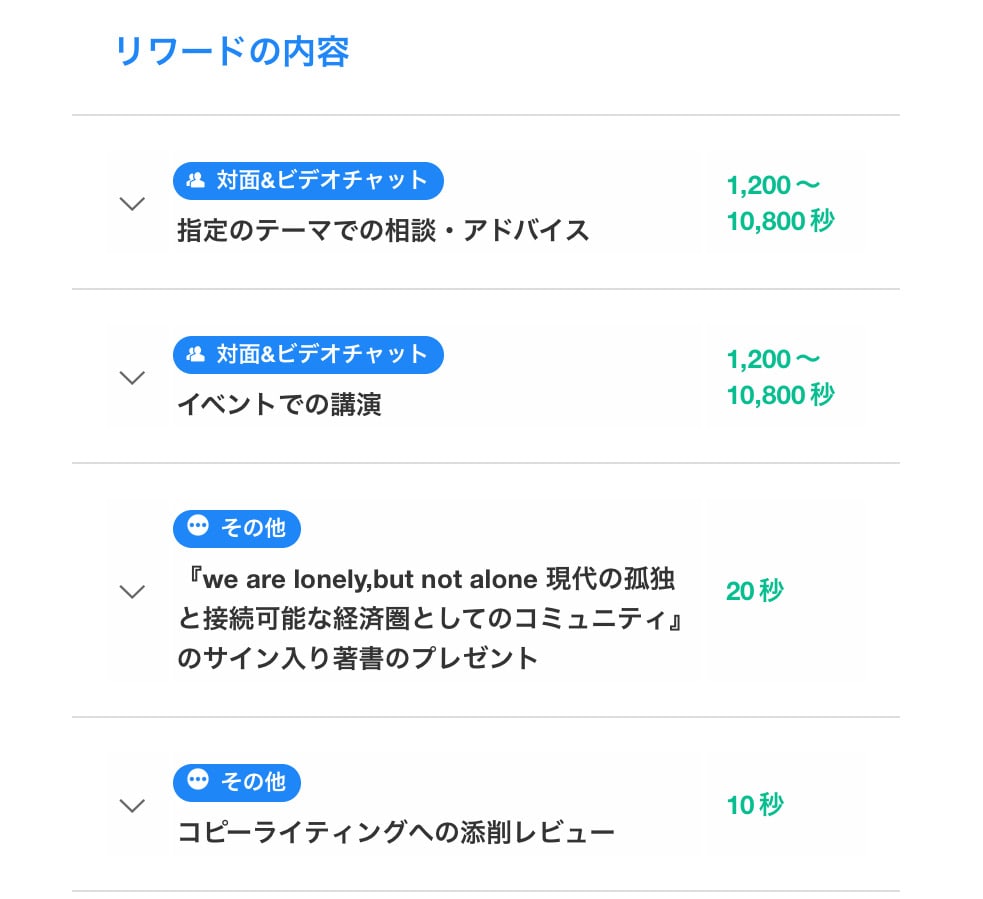Image resolution: width=983 pixels, height=899 pixels.
Task: Click people icon in first 対面&ビデオチャット badge
Action: (196, 181)
